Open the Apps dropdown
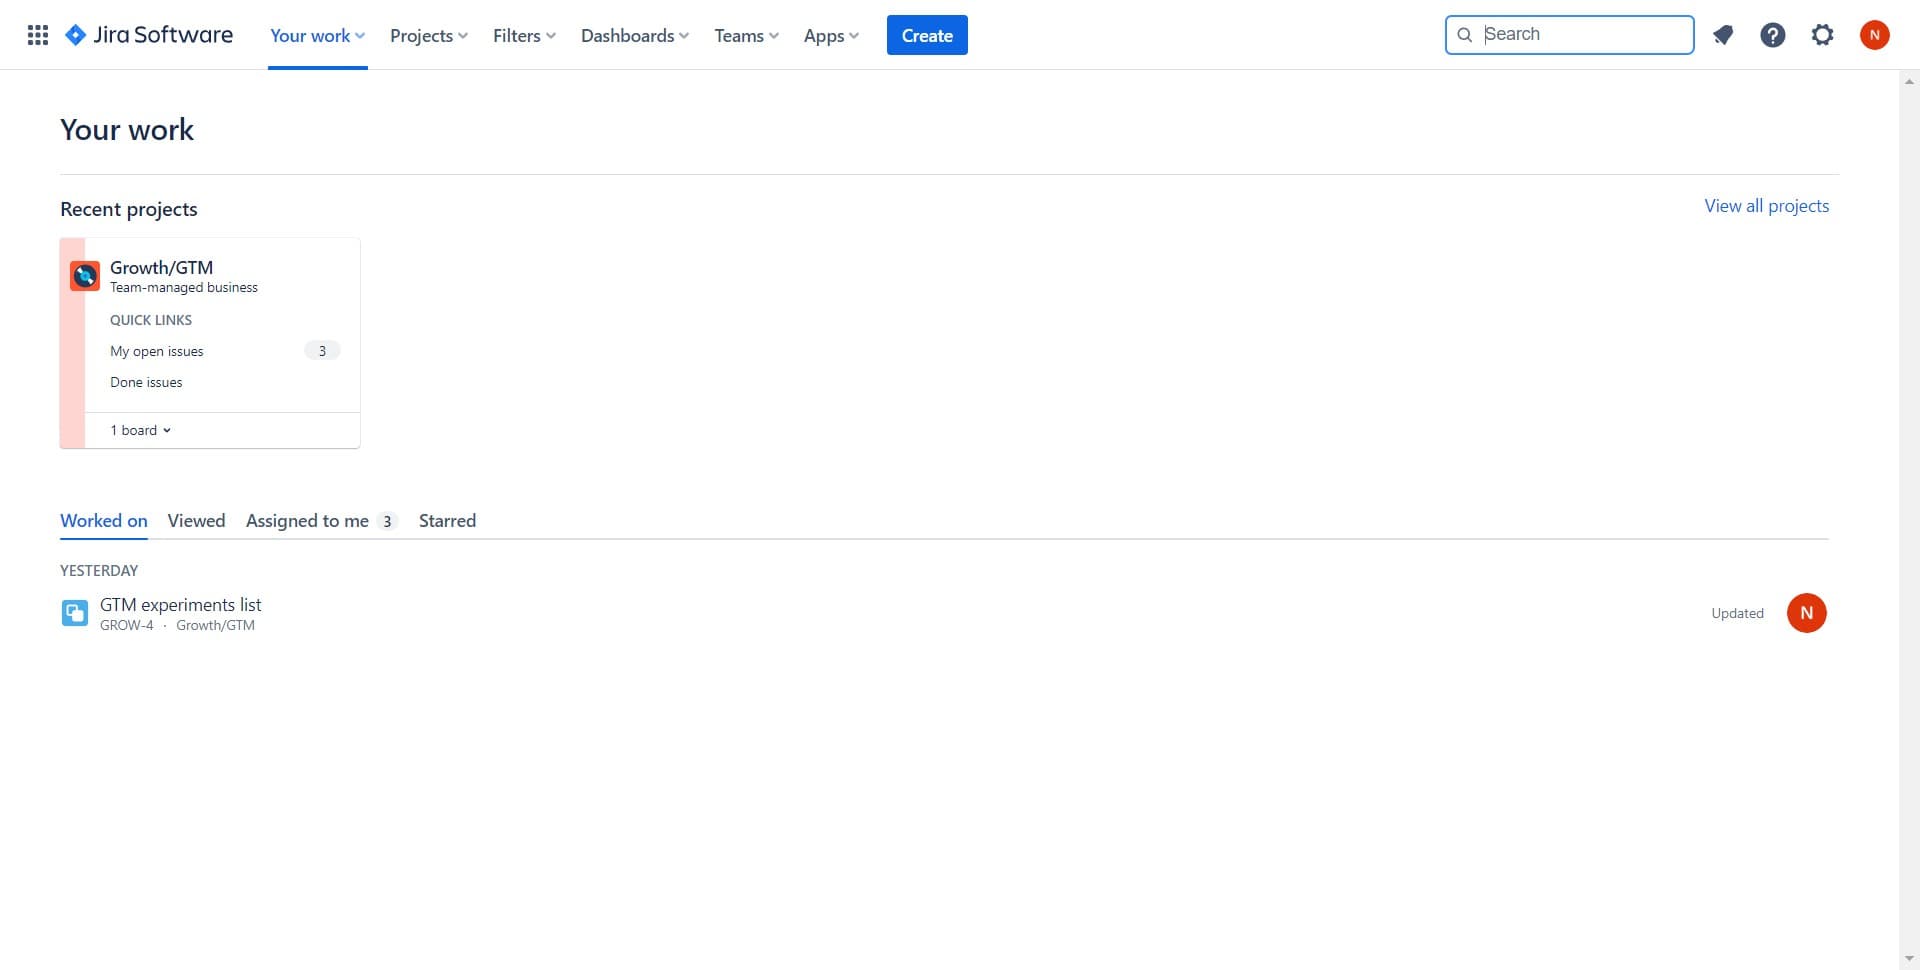The width and height of the screenshot is (1920, 970). [830, 35]
